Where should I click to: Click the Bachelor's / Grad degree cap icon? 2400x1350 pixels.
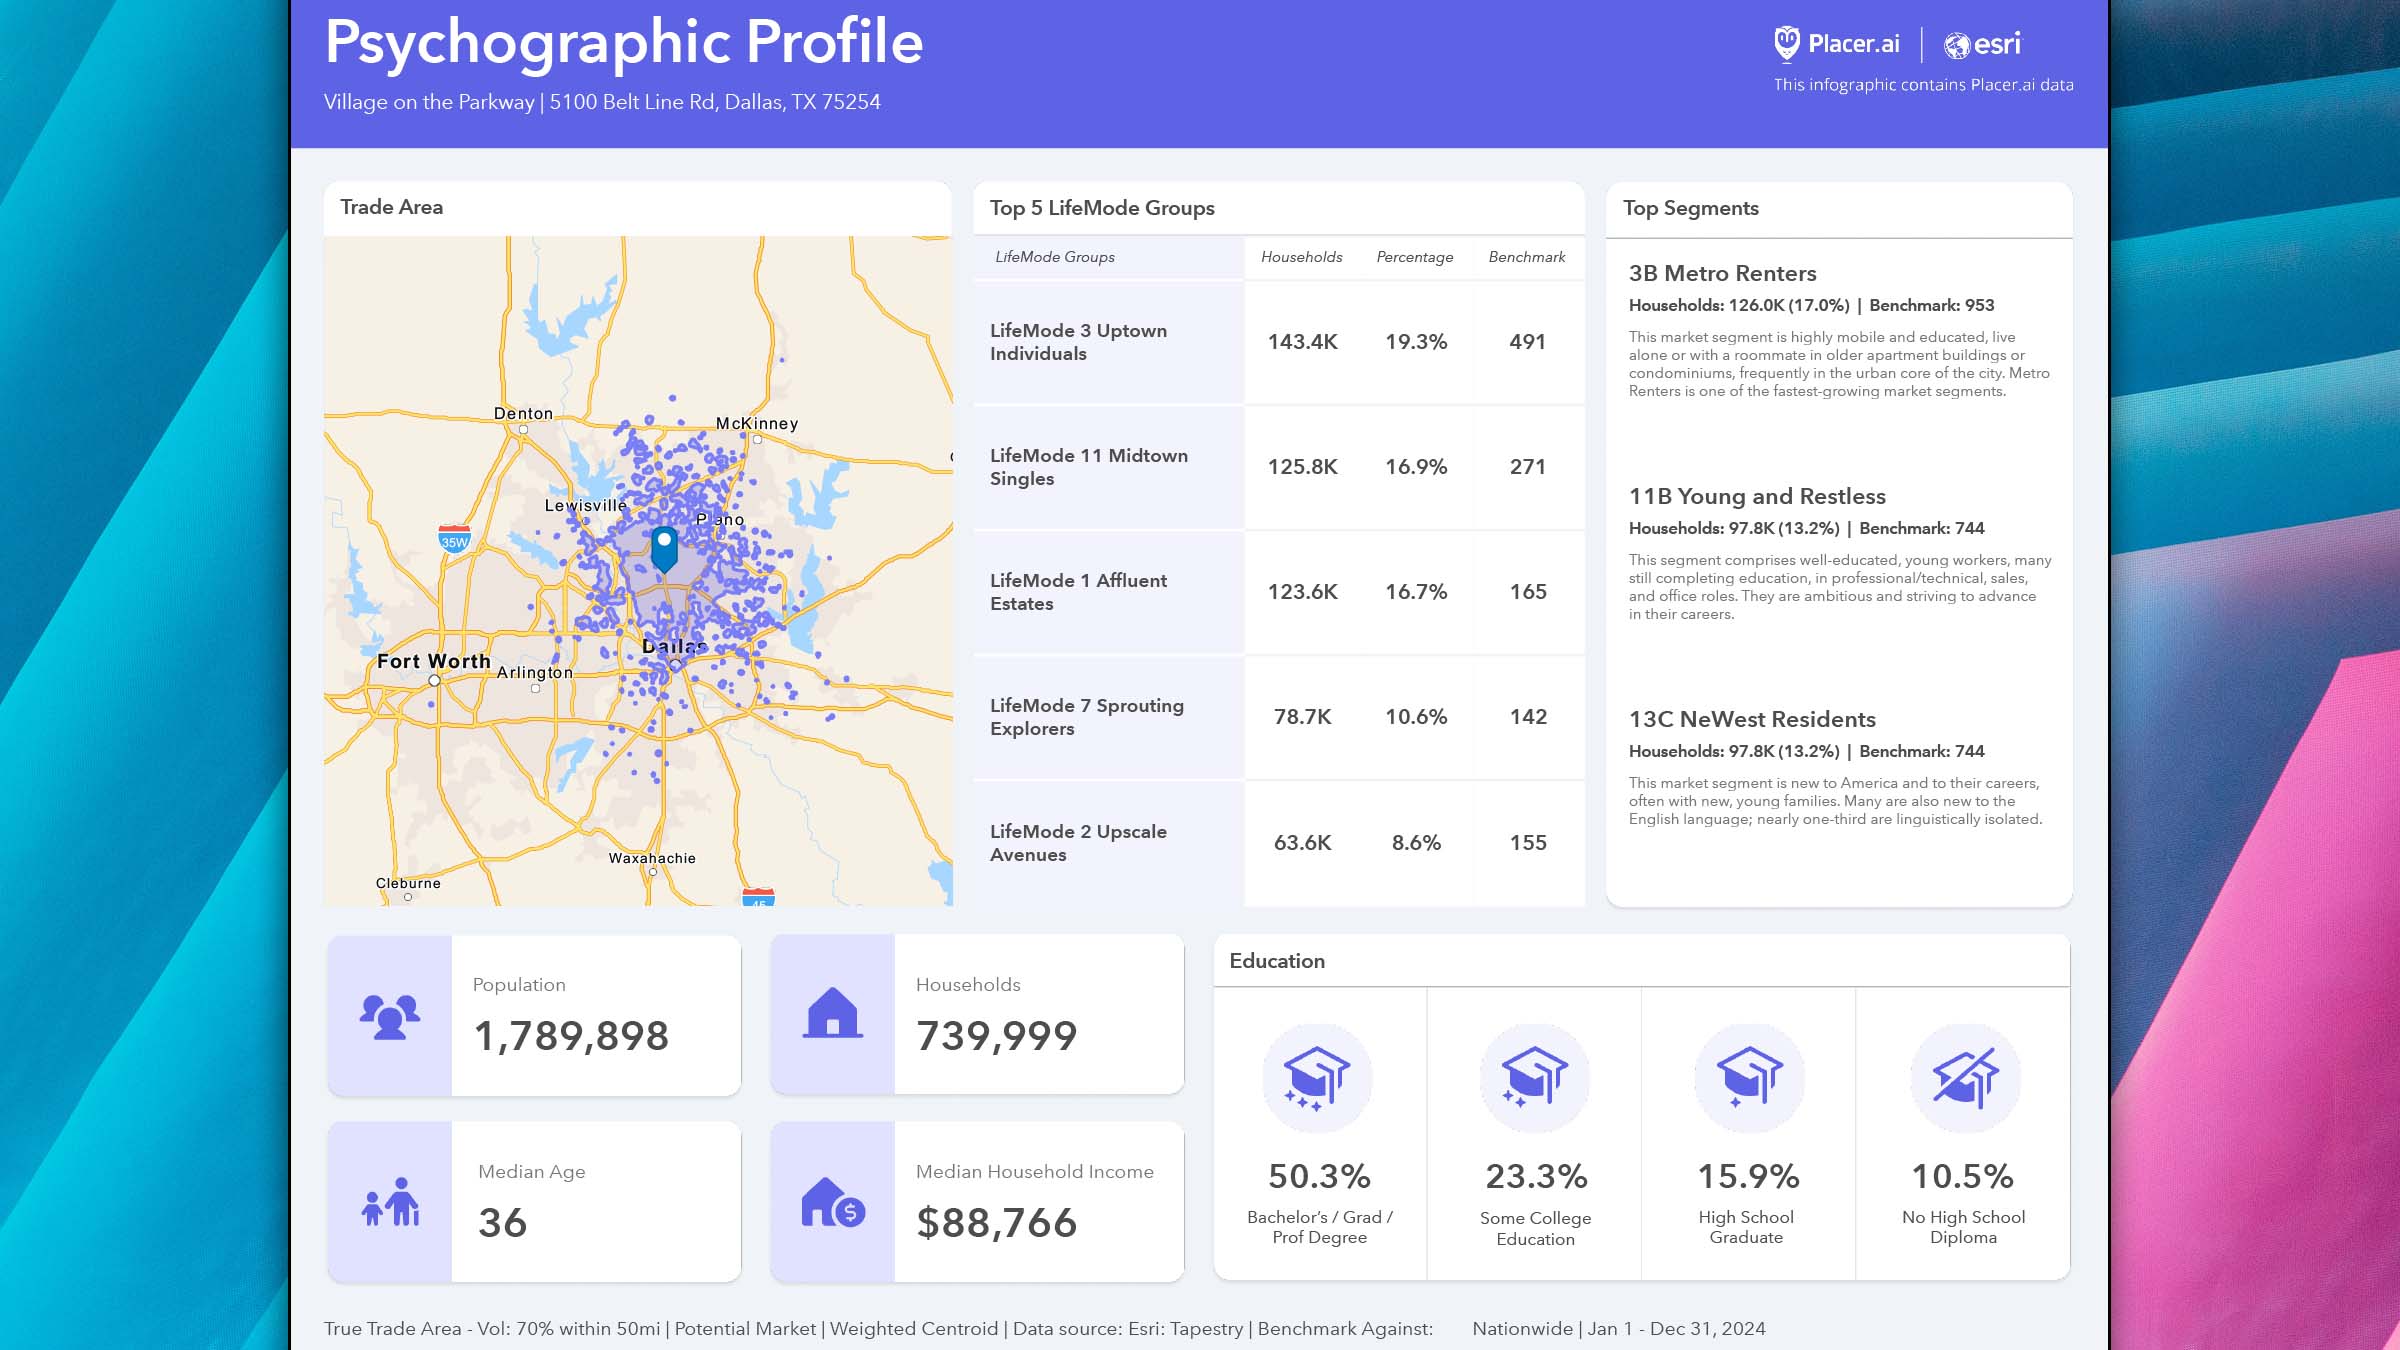tap(1317, 1078)
